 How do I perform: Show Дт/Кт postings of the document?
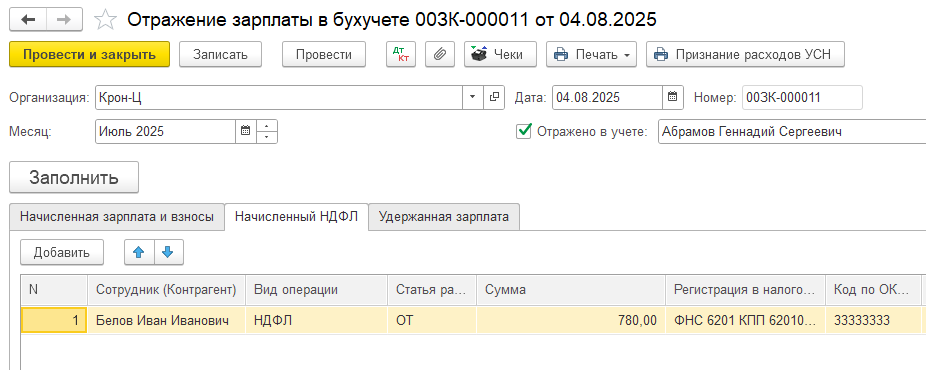tap(402, 54)
